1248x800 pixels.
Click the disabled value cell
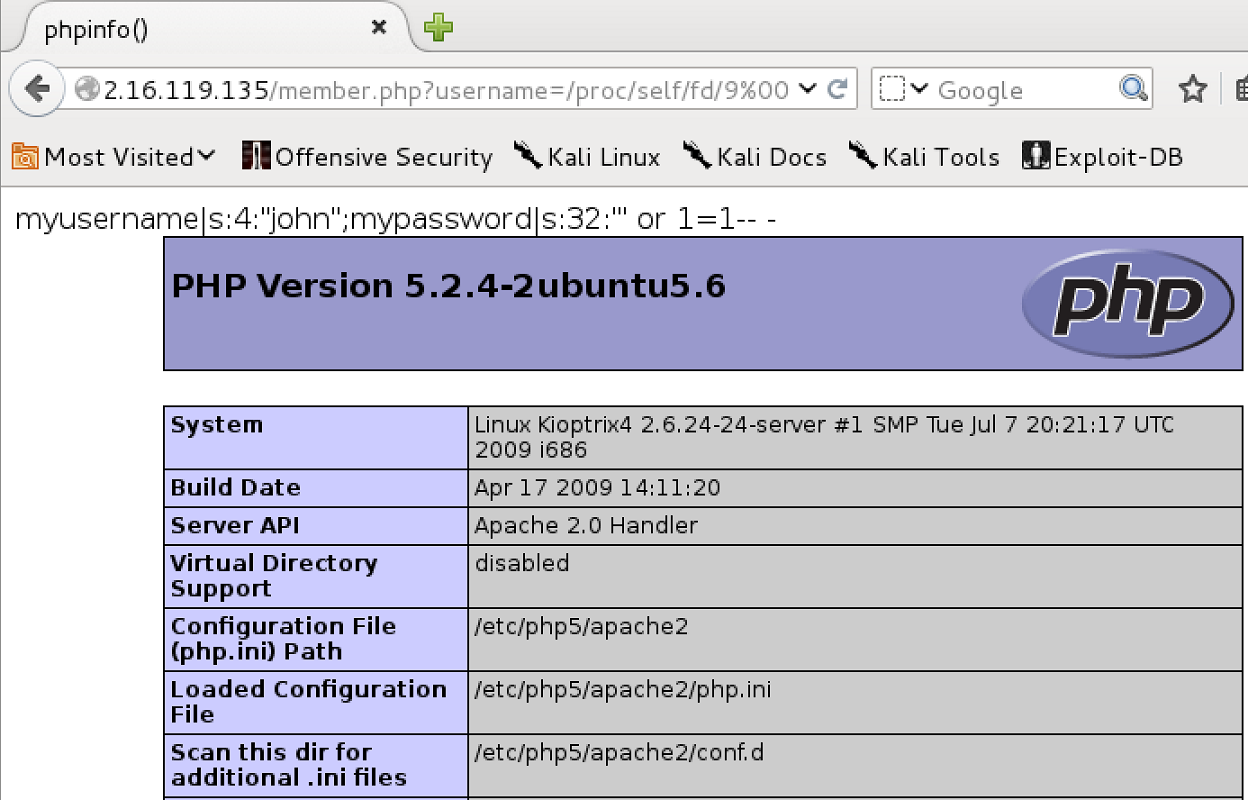pos(854,576)
